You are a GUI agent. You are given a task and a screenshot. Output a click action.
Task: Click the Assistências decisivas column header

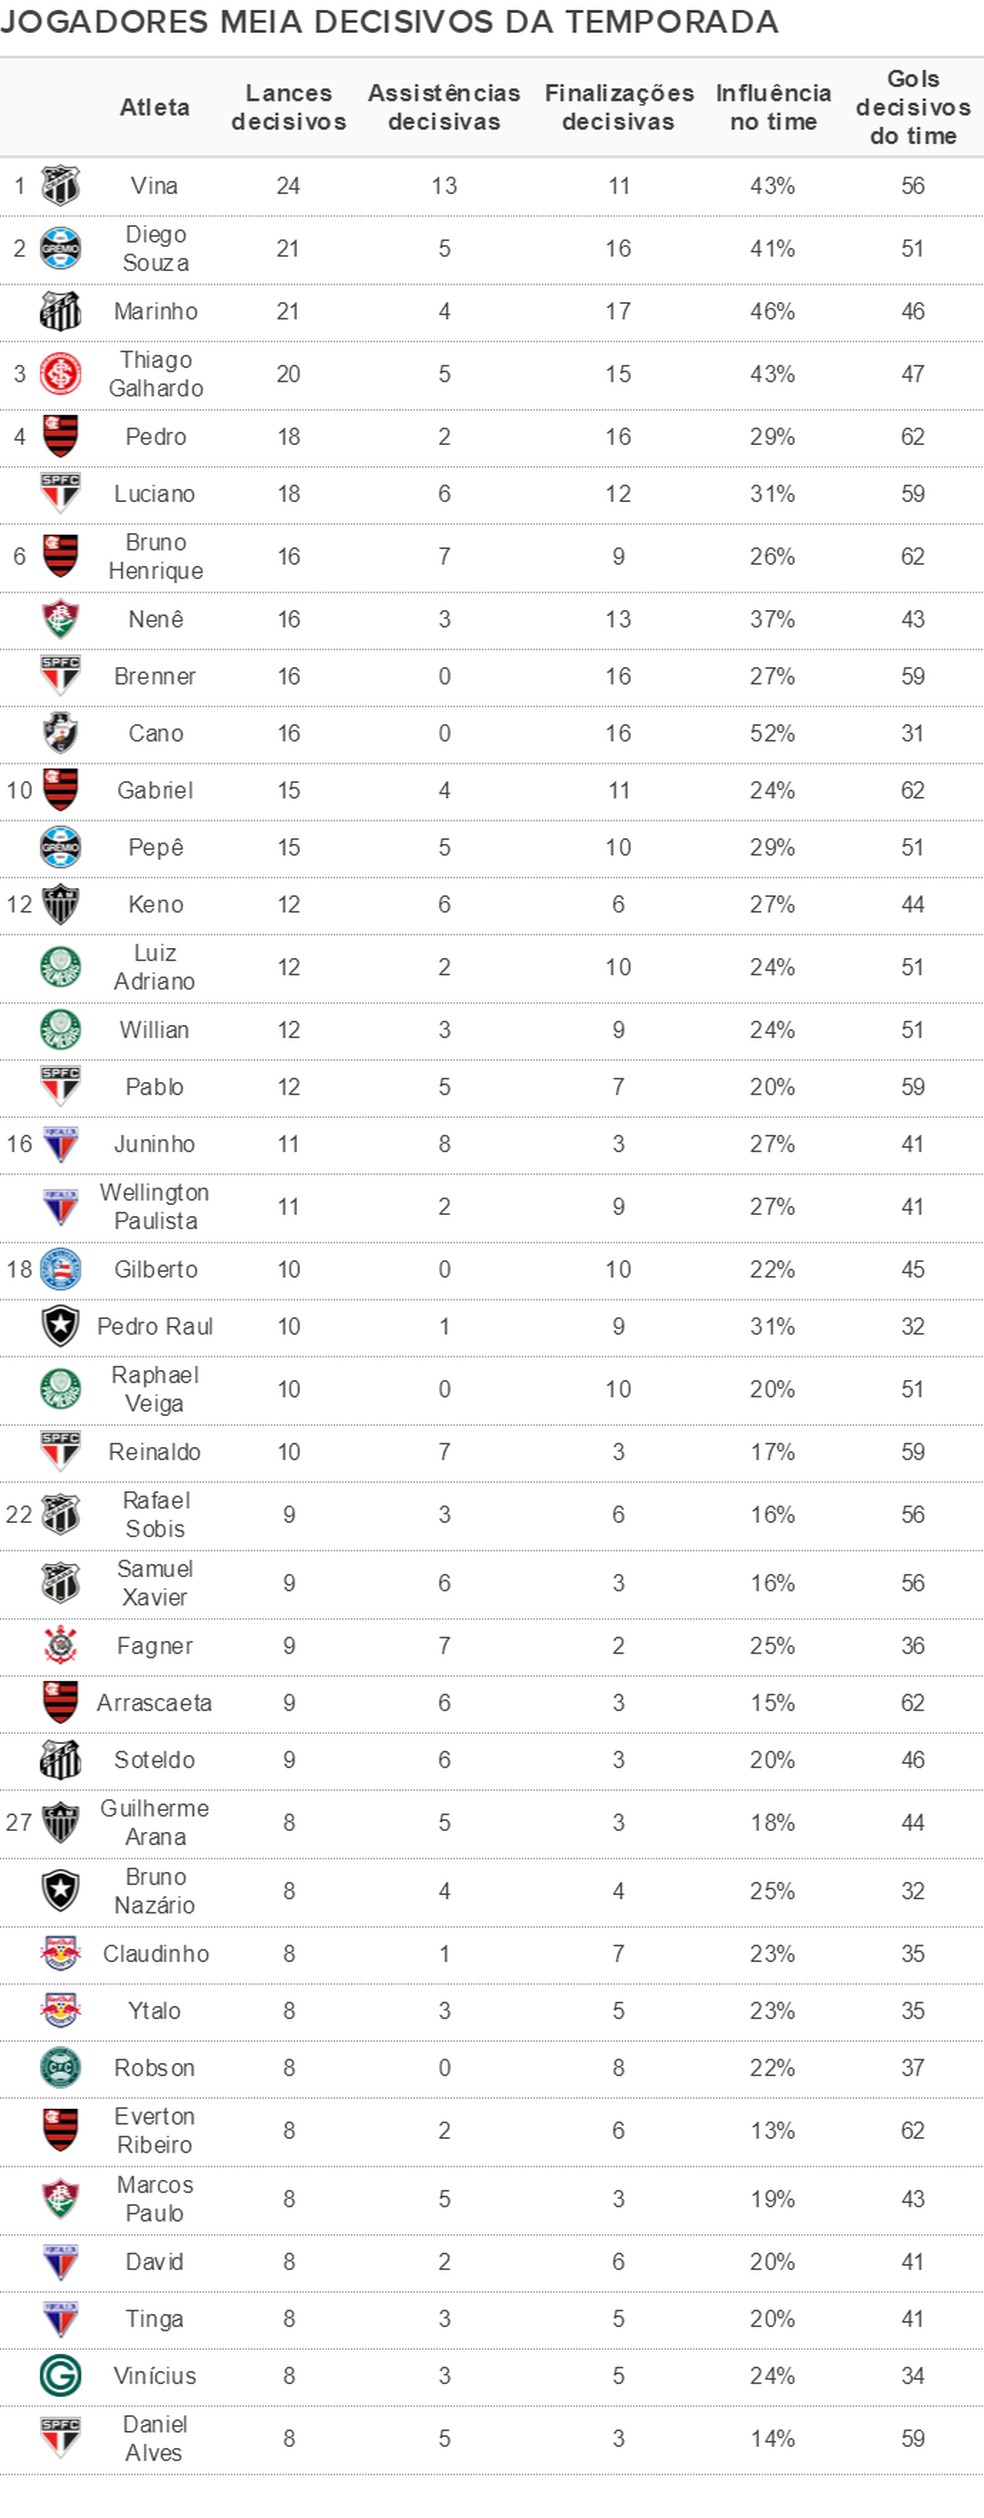pyautogui.click(x=444, y=107)
